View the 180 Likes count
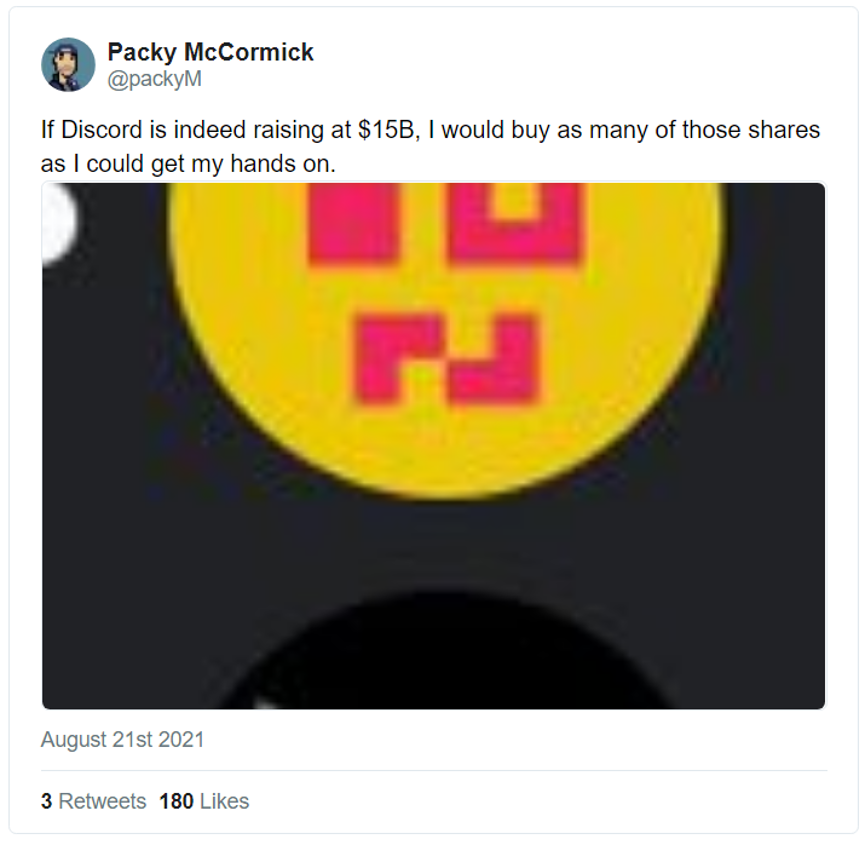The width and height of the screenshot is (866, 845). coord(204,801)
